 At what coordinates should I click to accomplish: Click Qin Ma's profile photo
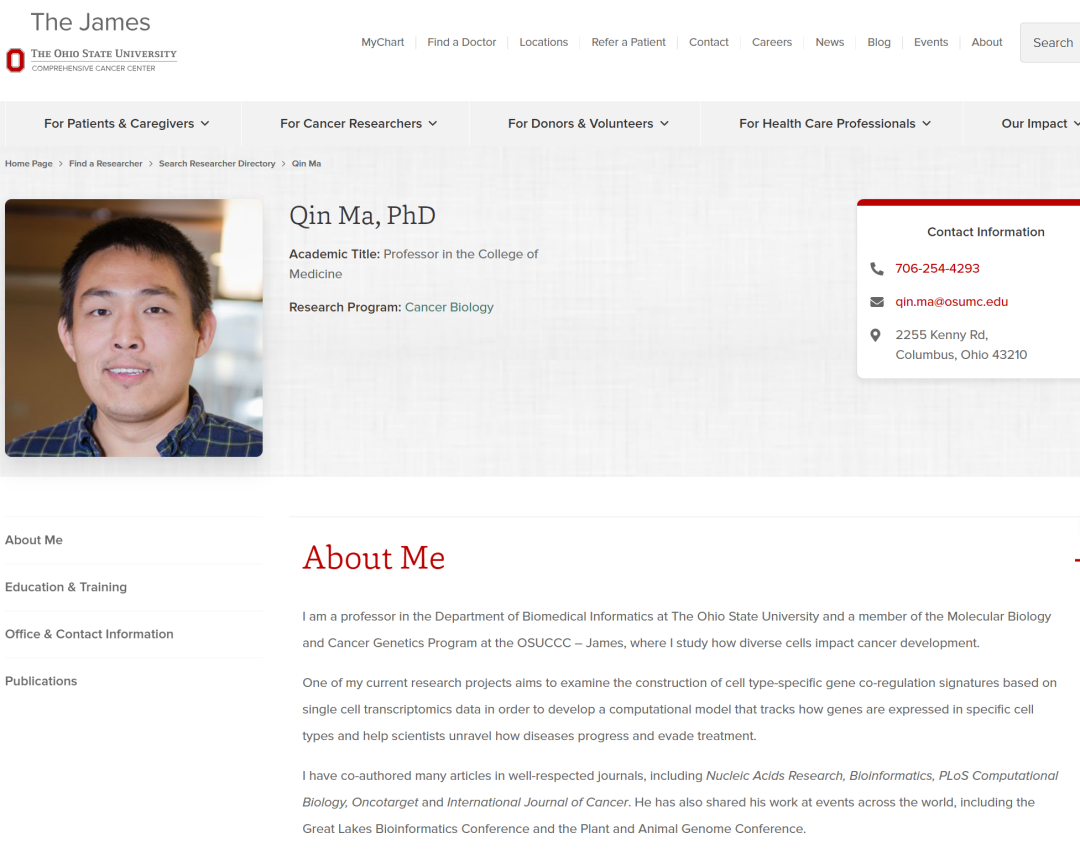[134, 328]
